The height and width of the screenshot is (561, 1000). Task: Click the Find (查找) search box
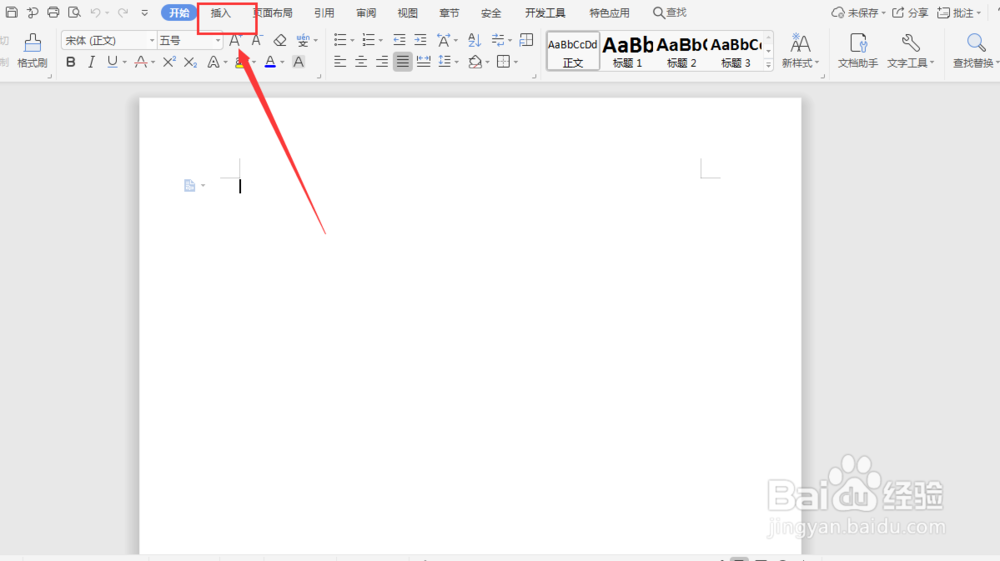[670, 12]
